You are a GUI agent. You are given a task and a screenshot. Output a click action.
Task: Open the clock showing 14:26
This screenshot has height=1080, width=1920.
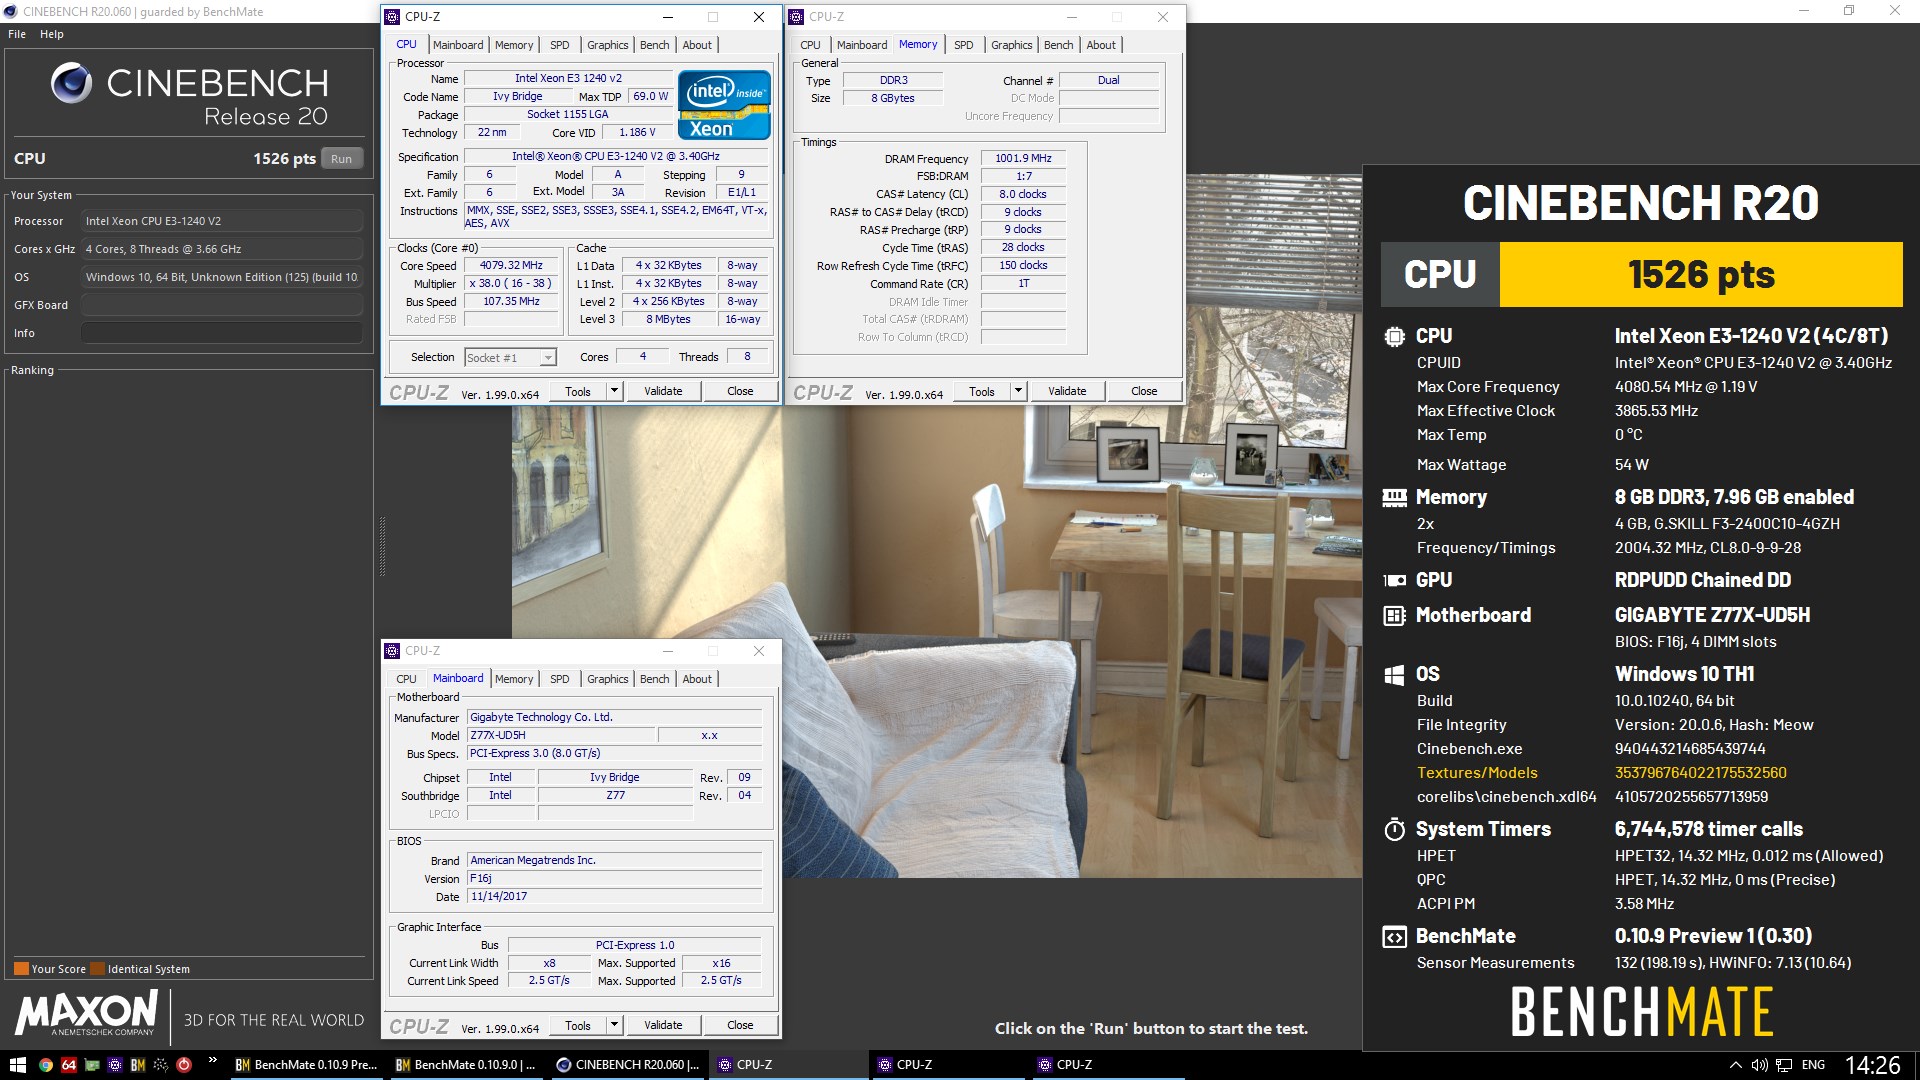[x=1872, y=1065]
